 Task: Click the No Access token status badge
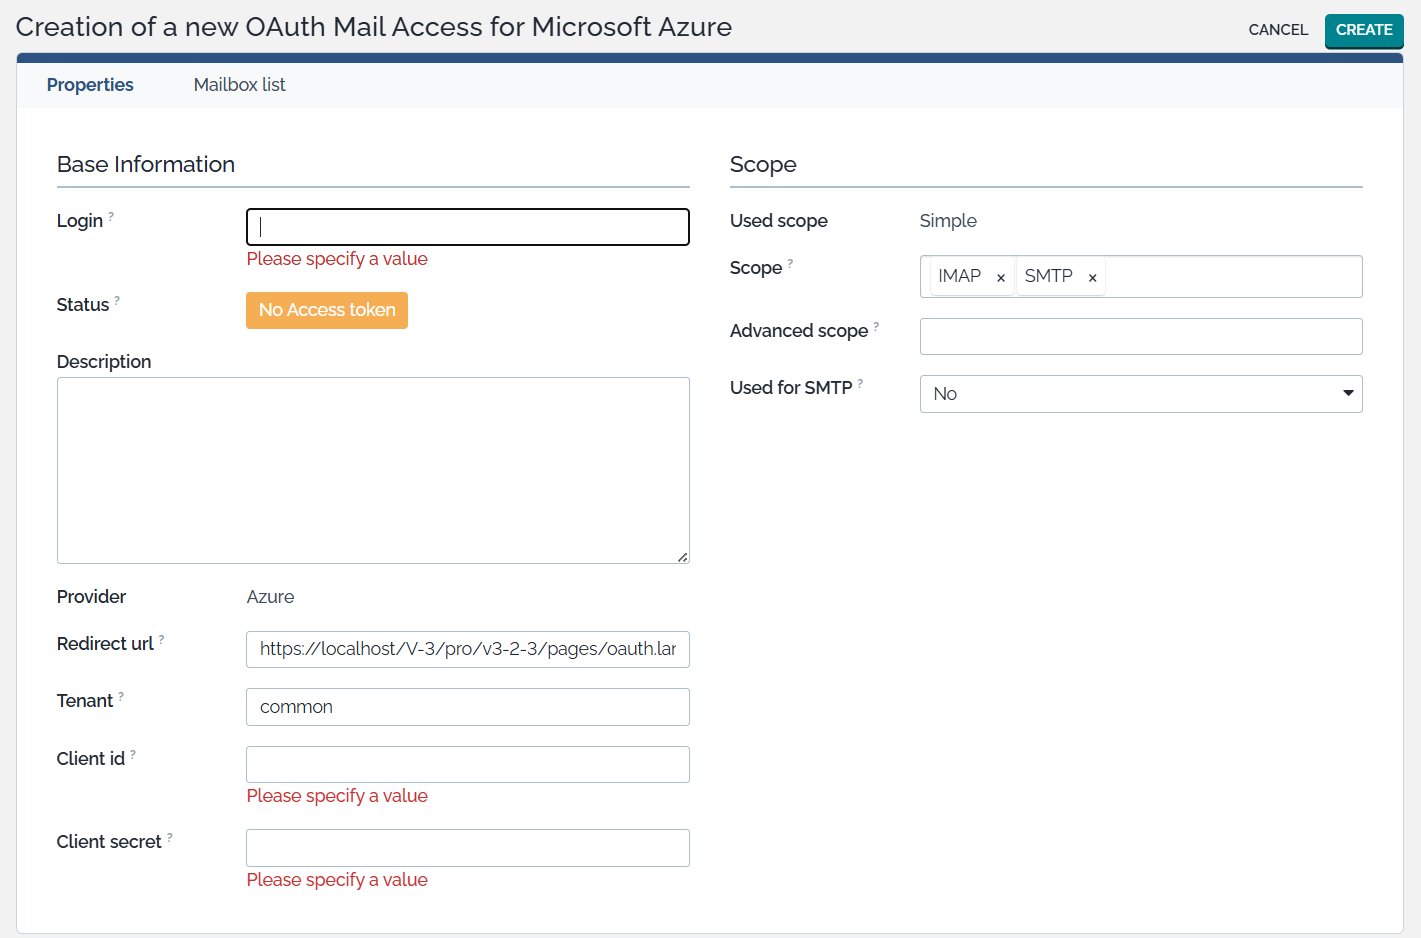click(327, 310)
